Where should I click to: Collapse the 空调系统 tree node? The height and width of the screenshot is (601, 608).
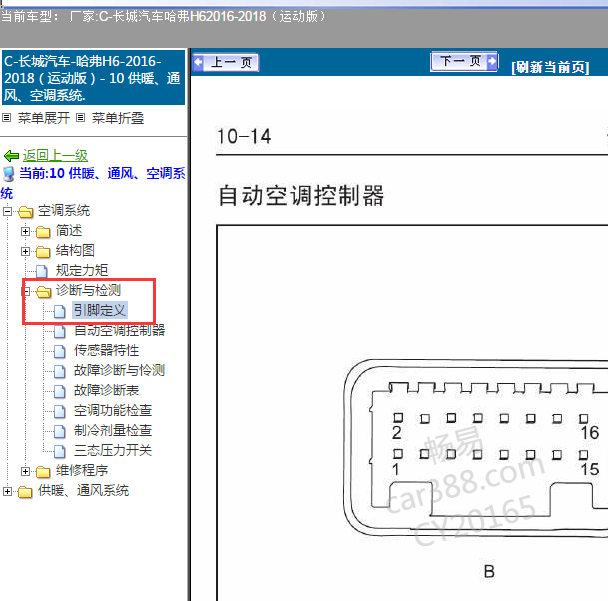7,211
